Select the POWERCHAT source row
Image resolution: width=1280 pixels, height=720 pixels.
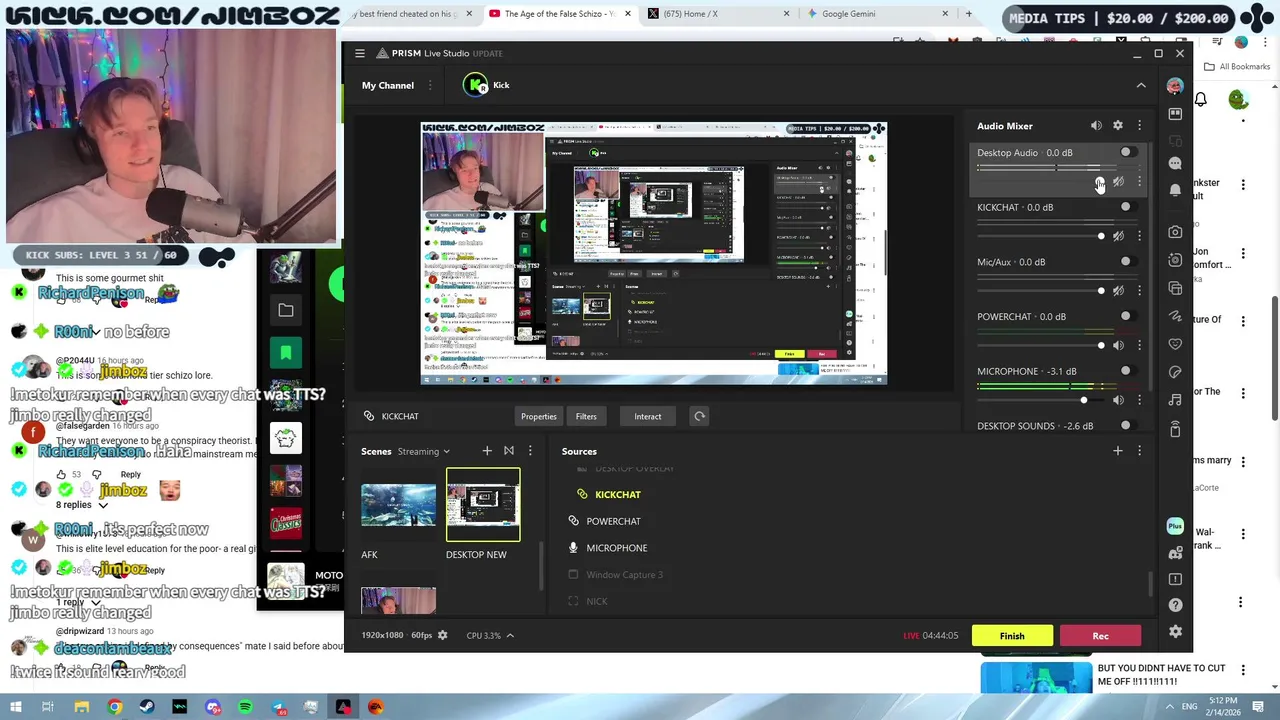(848, 521)
